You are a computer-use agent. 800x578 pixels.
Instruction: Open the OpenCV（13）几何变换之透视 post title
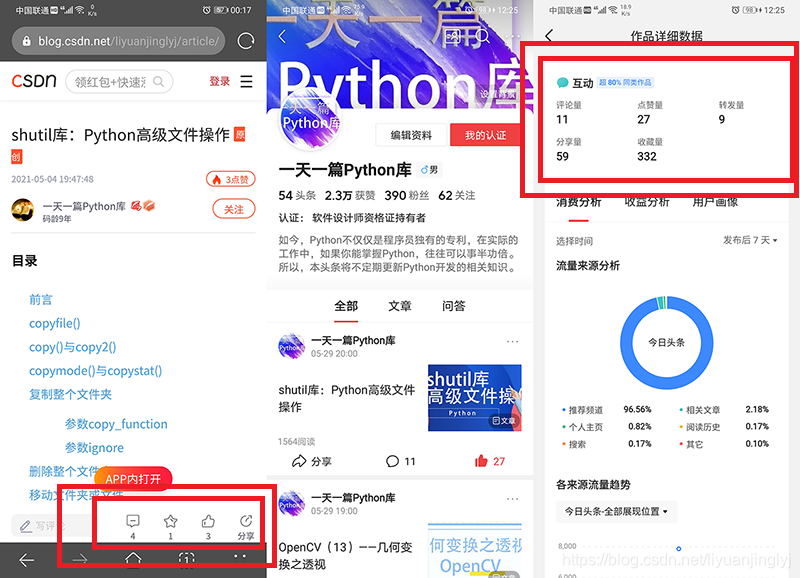click(x=345, y=556)
